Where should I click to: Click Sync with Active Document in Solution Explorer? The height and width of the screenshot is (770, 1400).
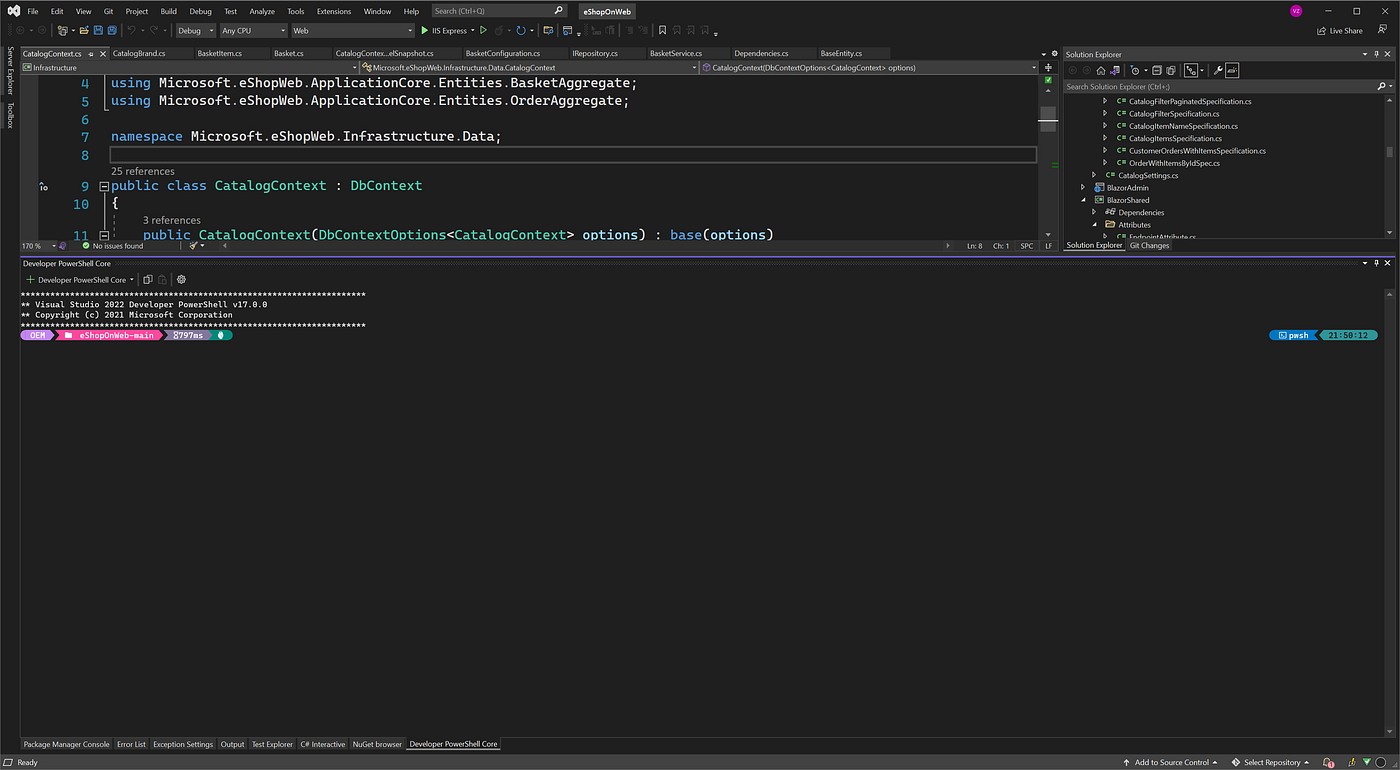pyautogui.click(x=1114, y=70)
